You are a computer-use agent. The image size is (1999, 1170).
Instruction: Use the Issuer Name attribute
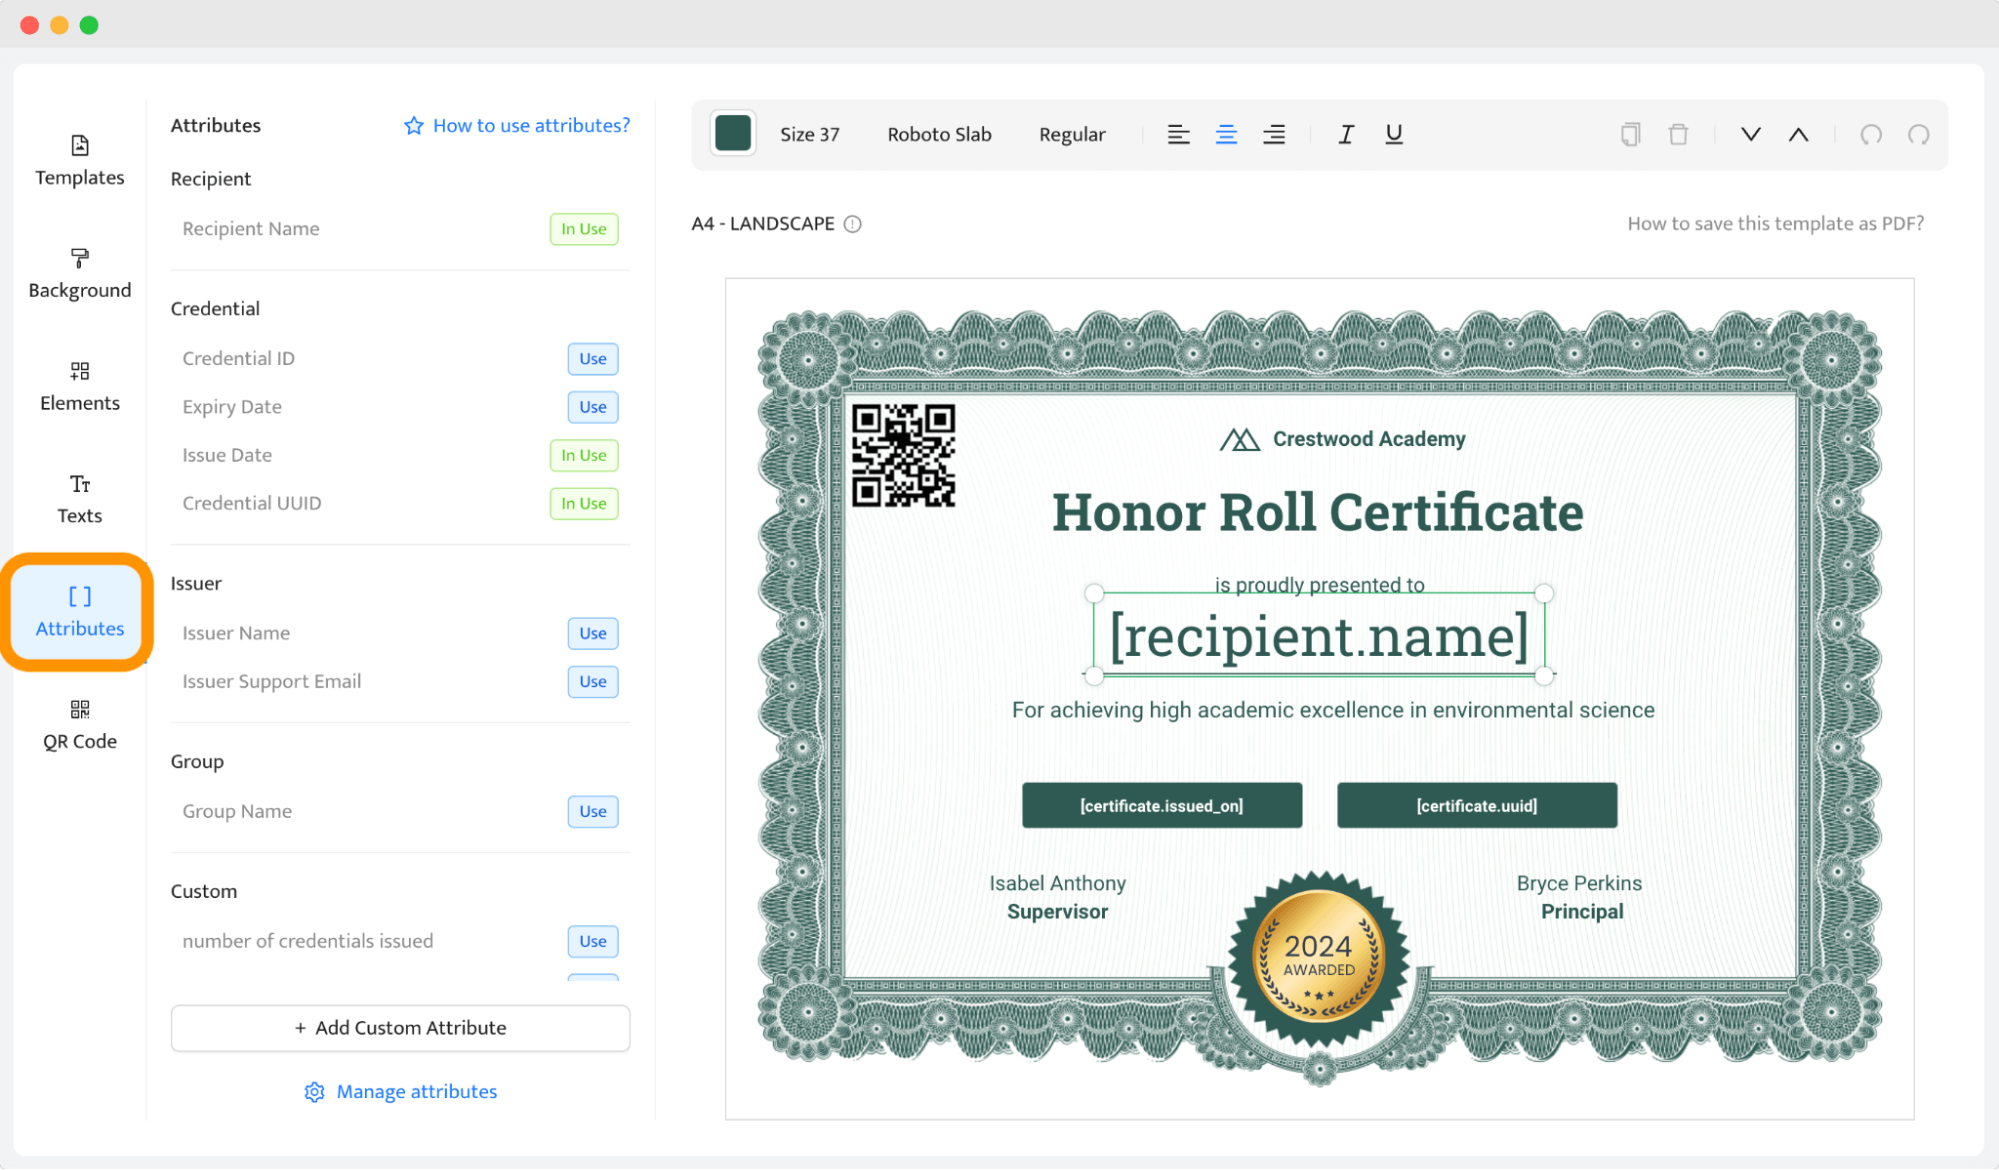pyautogui.click(x=593, y=633)
